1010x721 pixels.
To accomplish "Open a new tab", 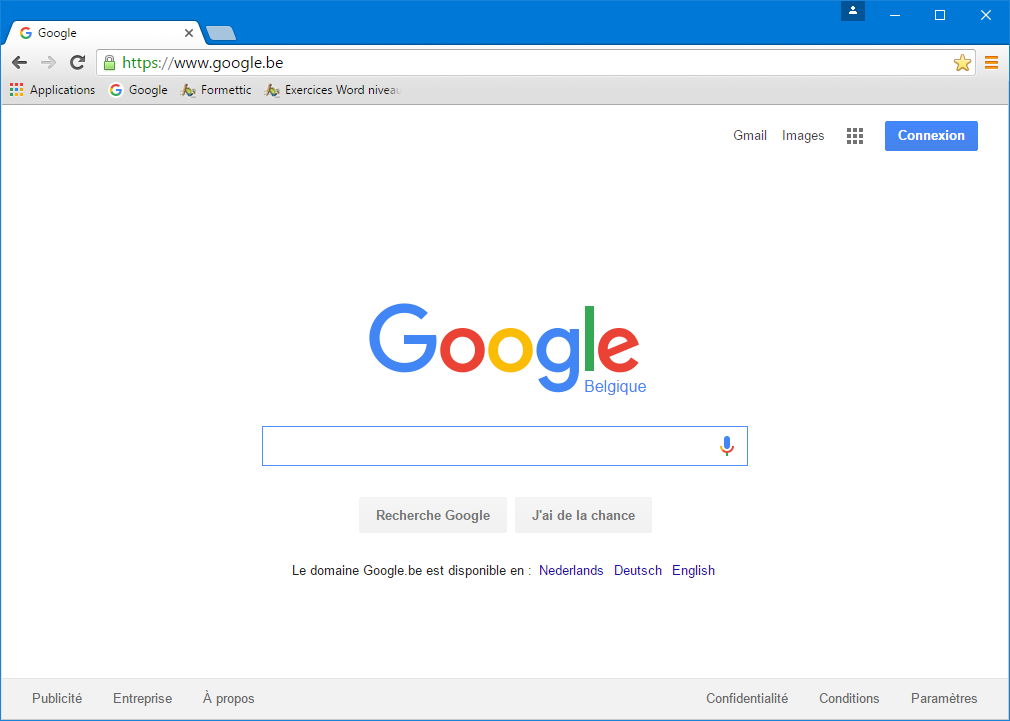I will 221,34.
